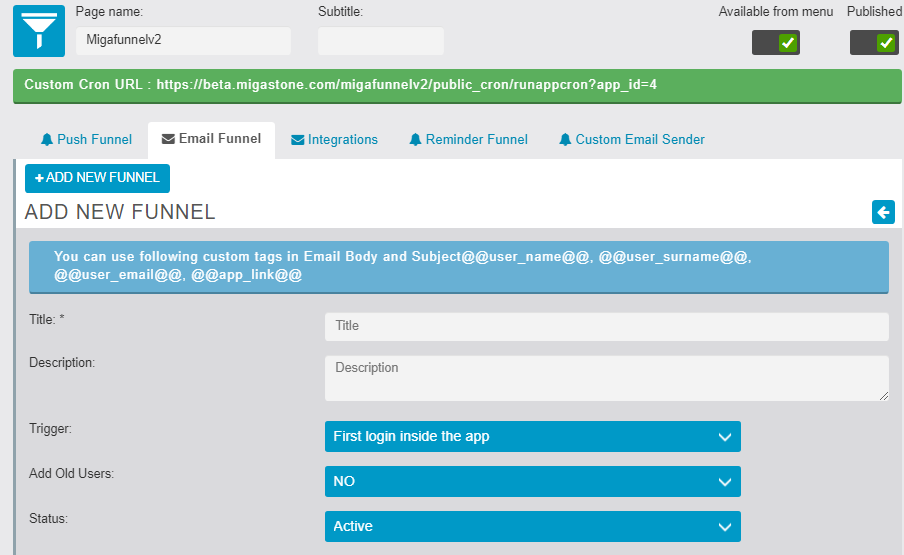Screen dimensions: 904x555
Task: Click the bell icon on Push Funnel
Action: [x=46, y=140]
